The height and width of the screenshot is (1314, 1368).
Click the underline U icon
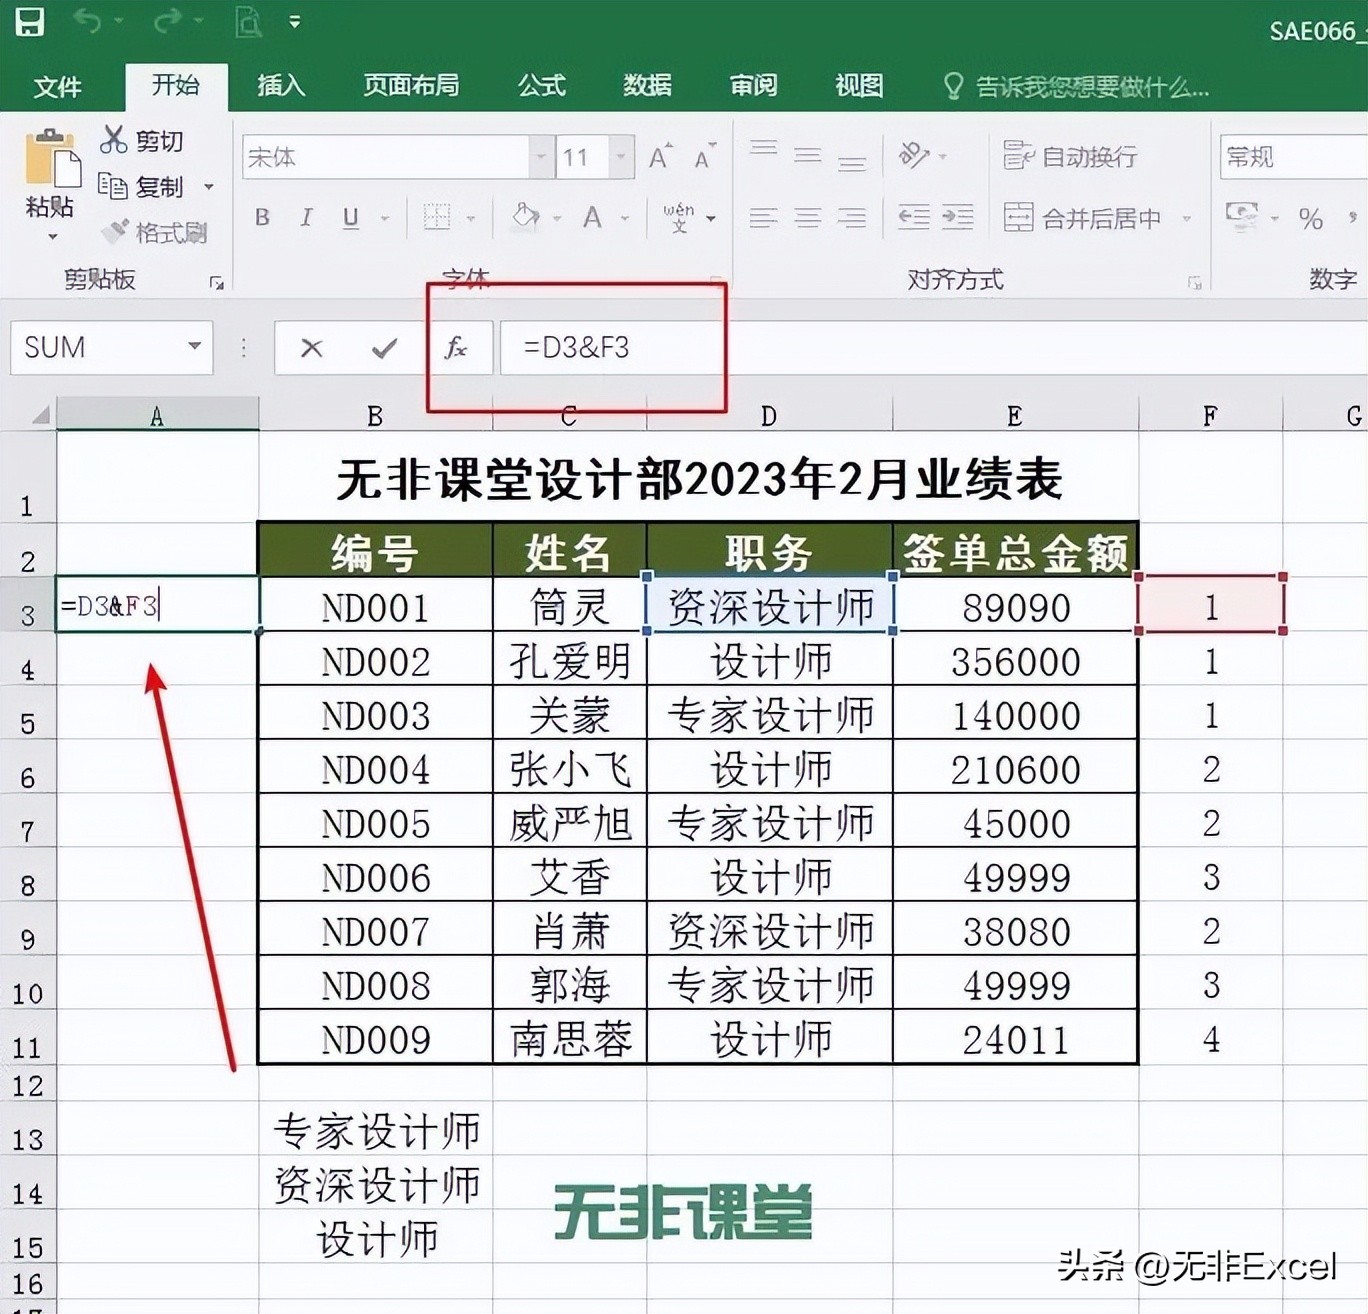[x=351, y=217]
